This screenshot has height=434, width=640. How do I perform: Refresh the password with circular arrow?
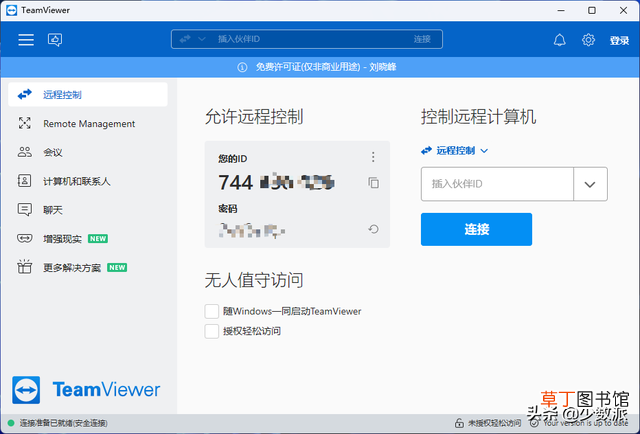tap(373, 229)
